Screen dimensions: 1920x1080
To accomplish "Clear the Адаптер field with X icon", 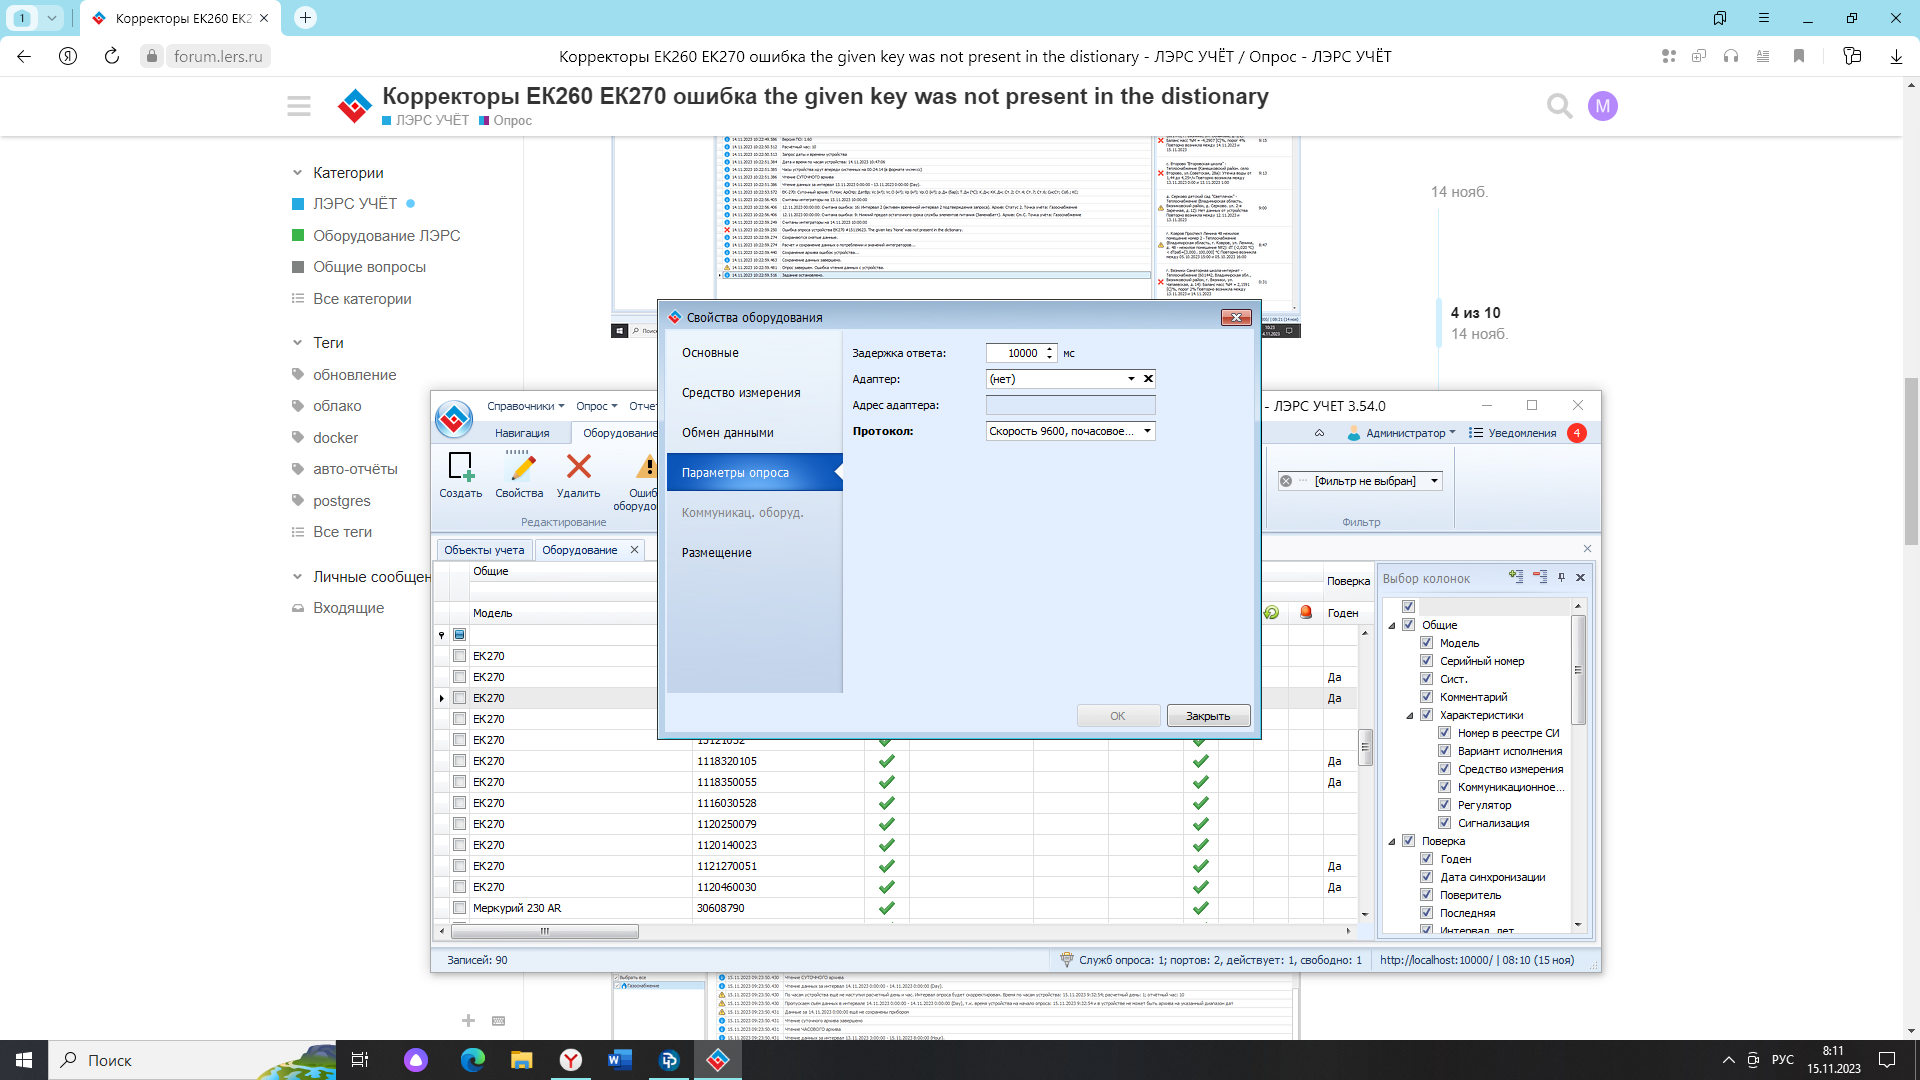I will [x=1148, y=379].
